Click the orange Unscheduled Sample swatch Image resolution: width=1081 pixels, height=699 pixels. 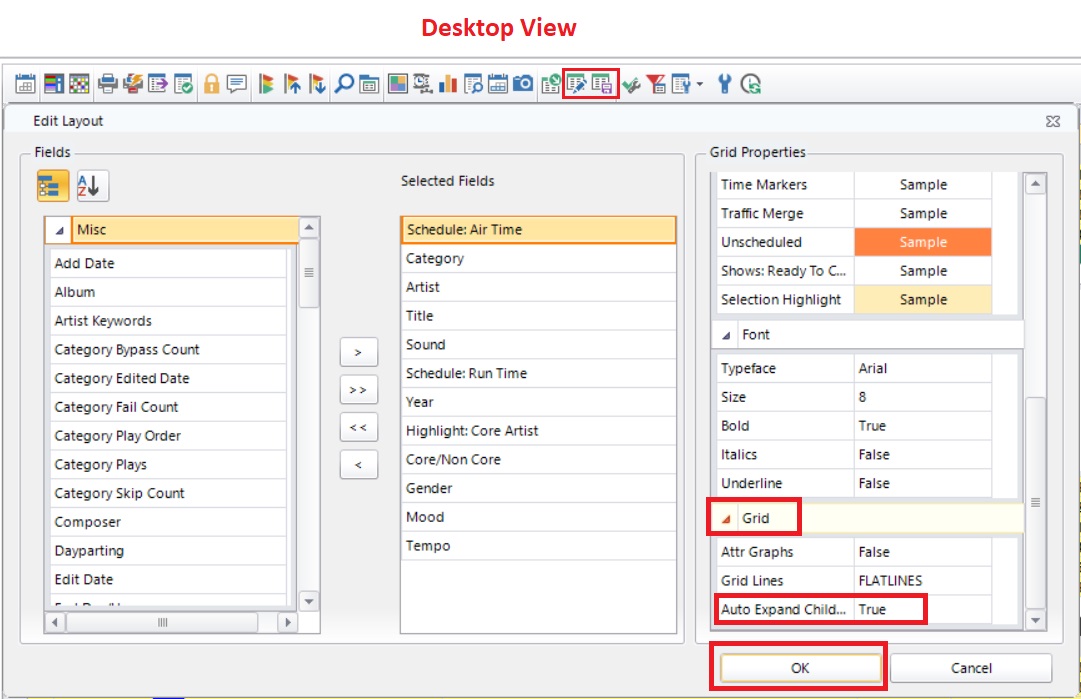[921, 242]
